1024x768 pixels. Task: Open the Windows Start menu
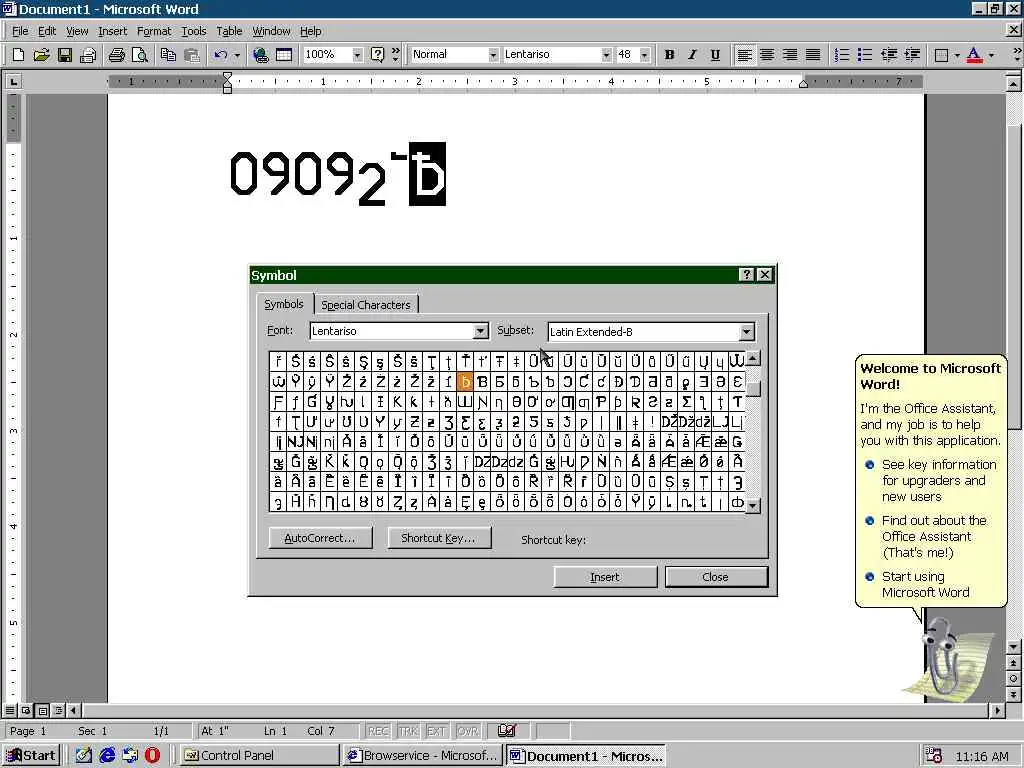(31, 756)
